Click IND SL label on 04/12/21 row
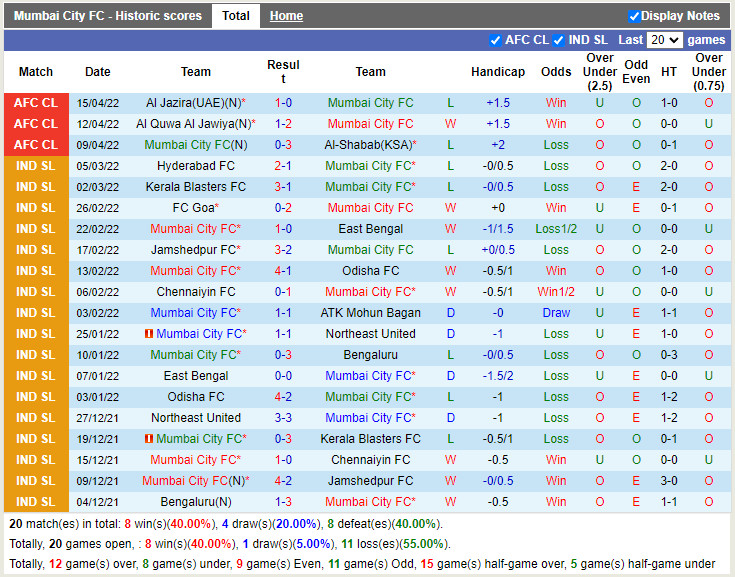The image size is (735, 577). 36,502
